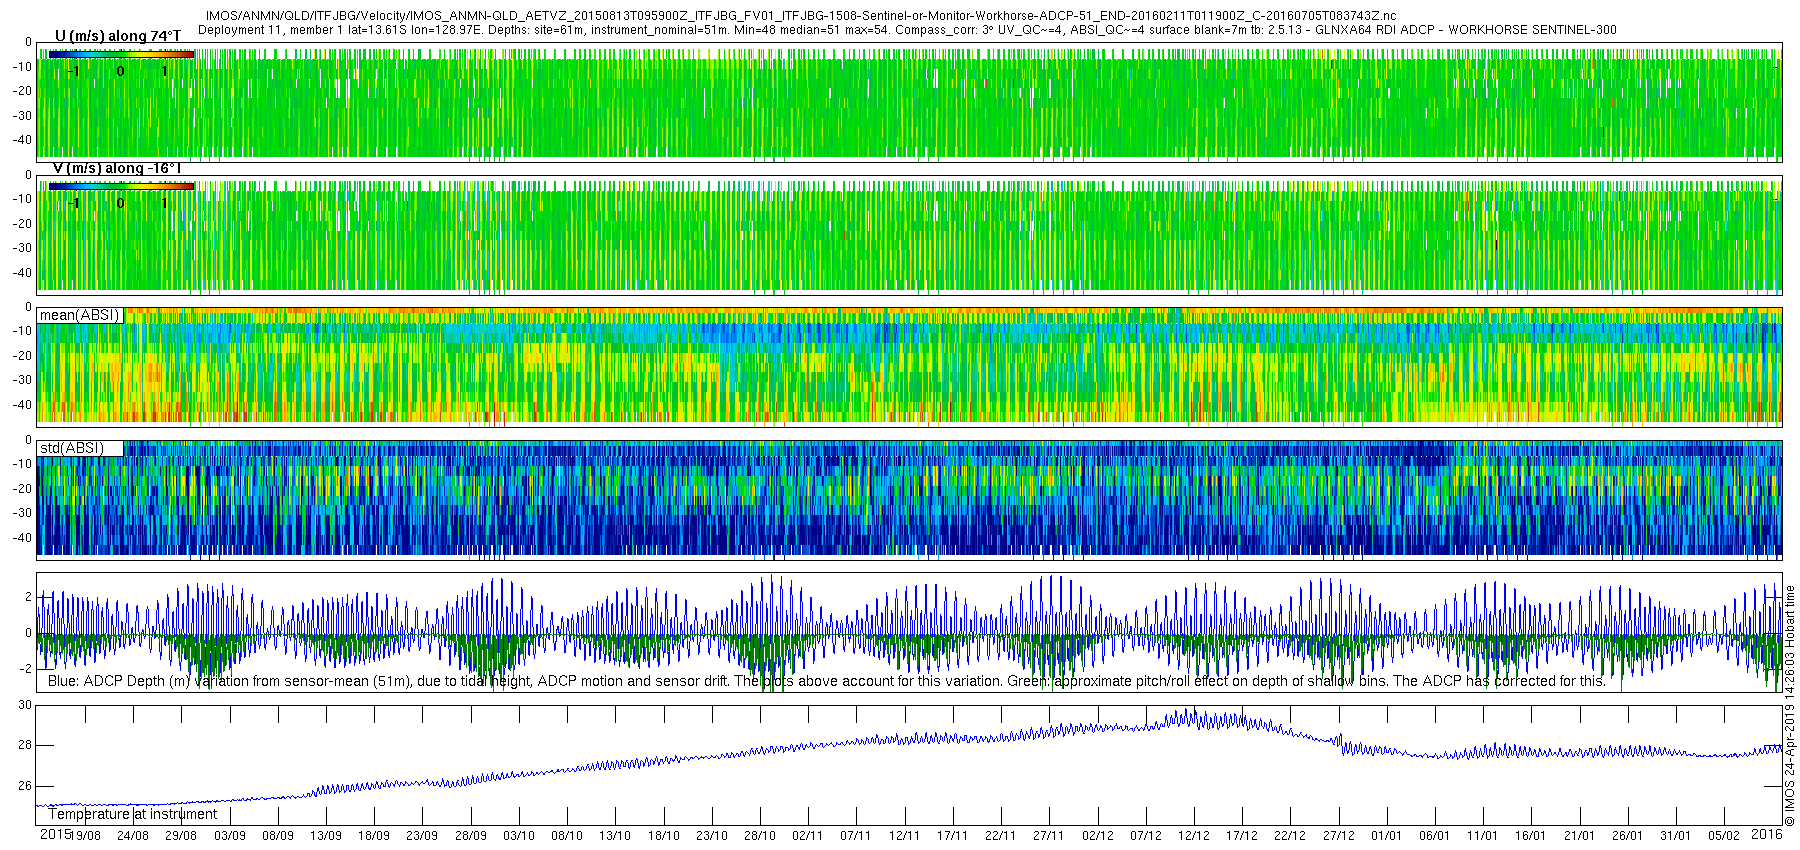
Task: Click the '21/01' date tick label
Action: click(1580, 836)
